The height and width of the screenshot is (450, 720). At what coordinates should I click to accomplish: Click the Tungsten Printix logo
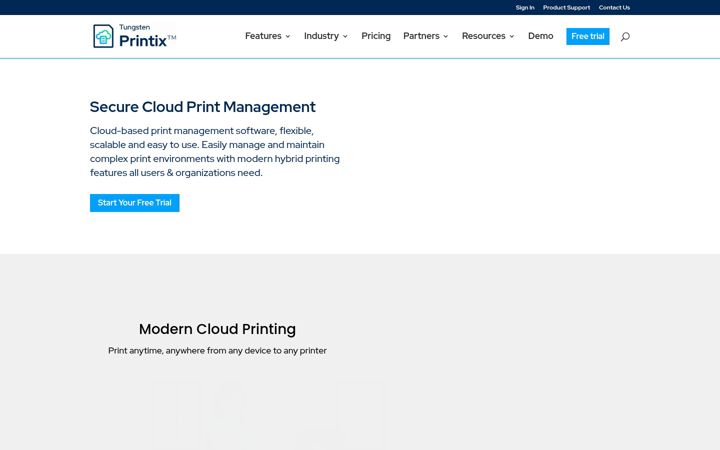coord(135,36)
